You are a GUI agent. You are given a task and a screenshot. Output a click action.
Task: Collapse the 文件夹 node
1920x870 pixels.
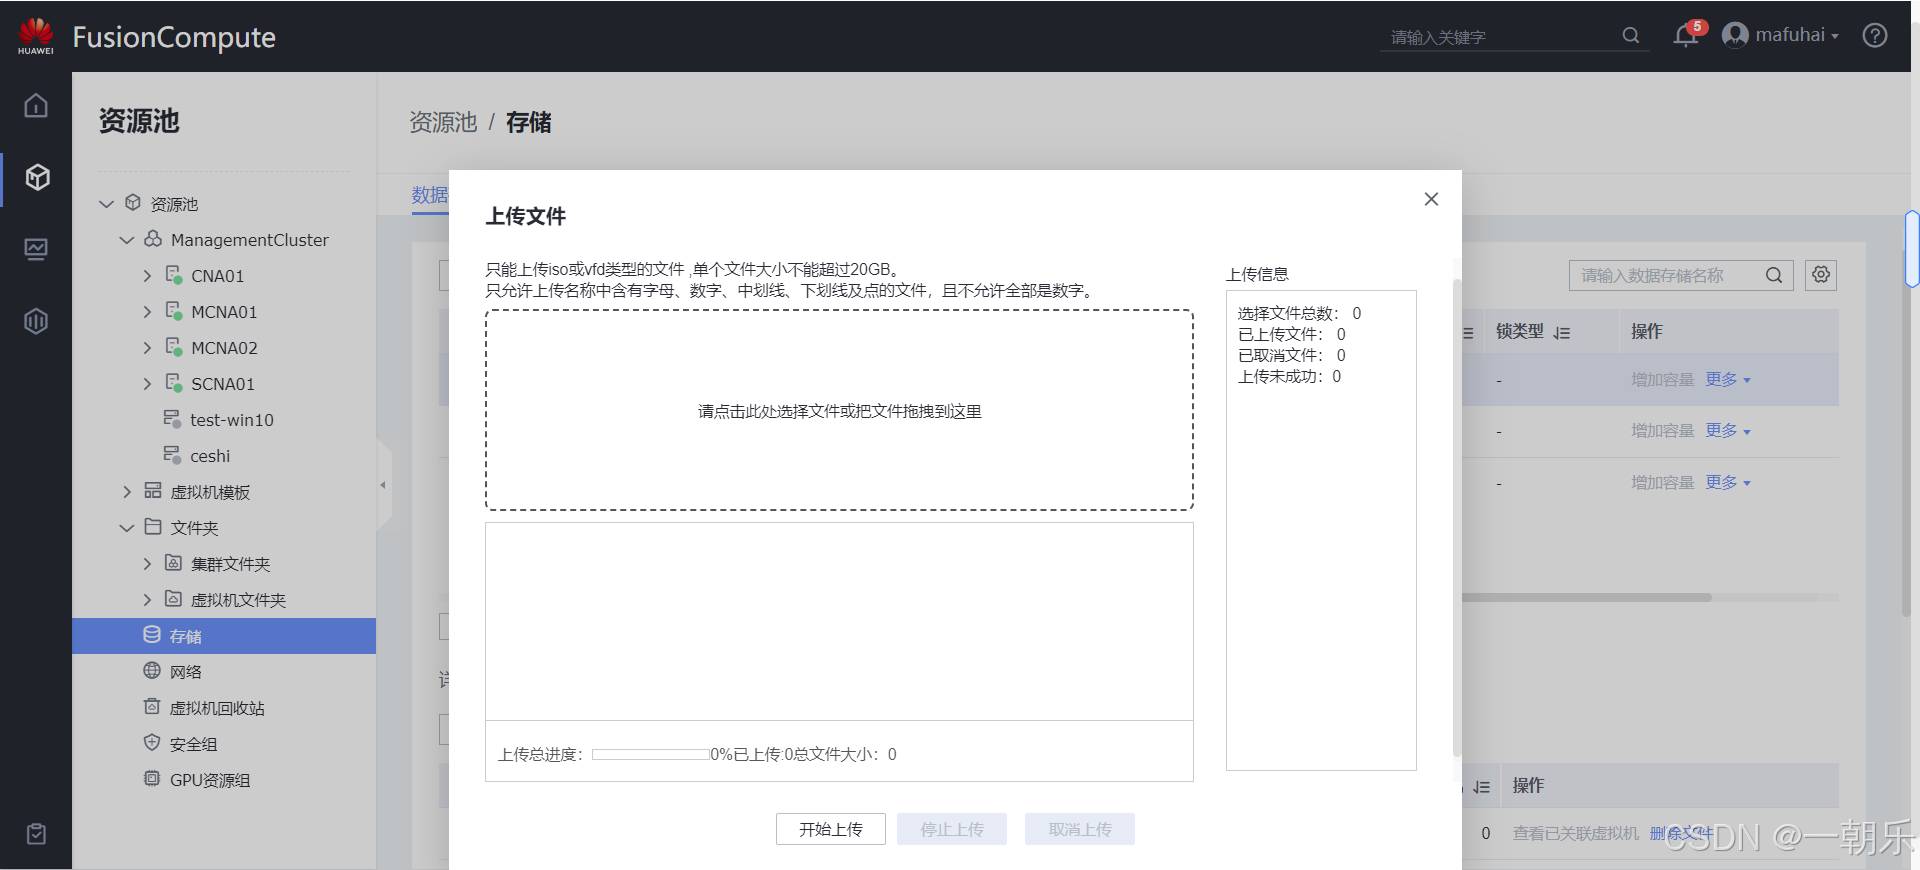pos(127,528)
